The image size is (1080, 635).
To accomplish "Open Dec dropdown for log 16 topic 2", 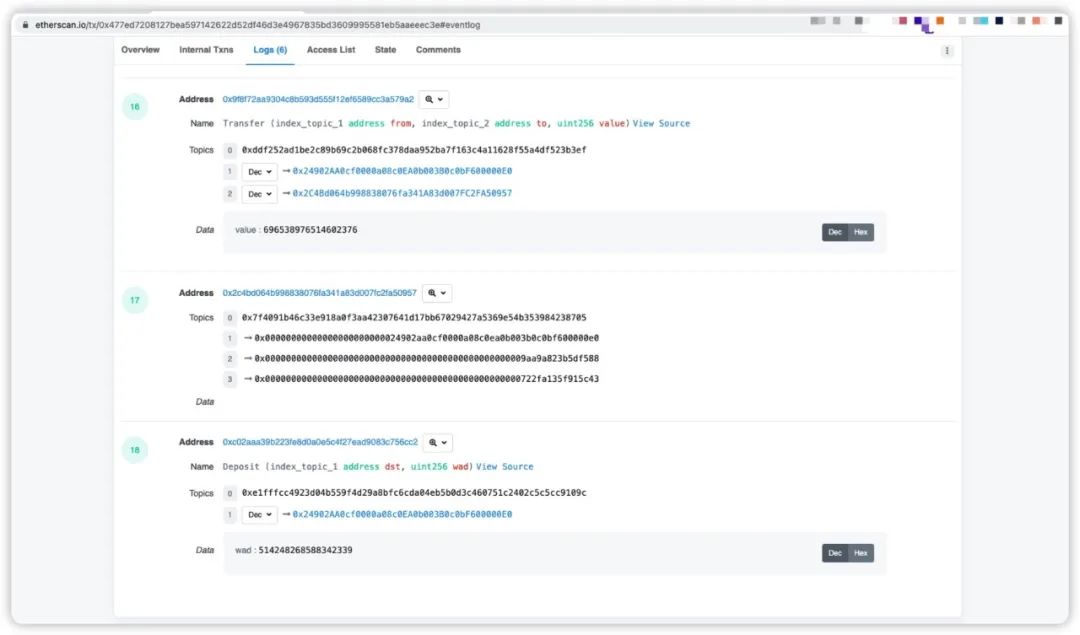I will (260, 194).
